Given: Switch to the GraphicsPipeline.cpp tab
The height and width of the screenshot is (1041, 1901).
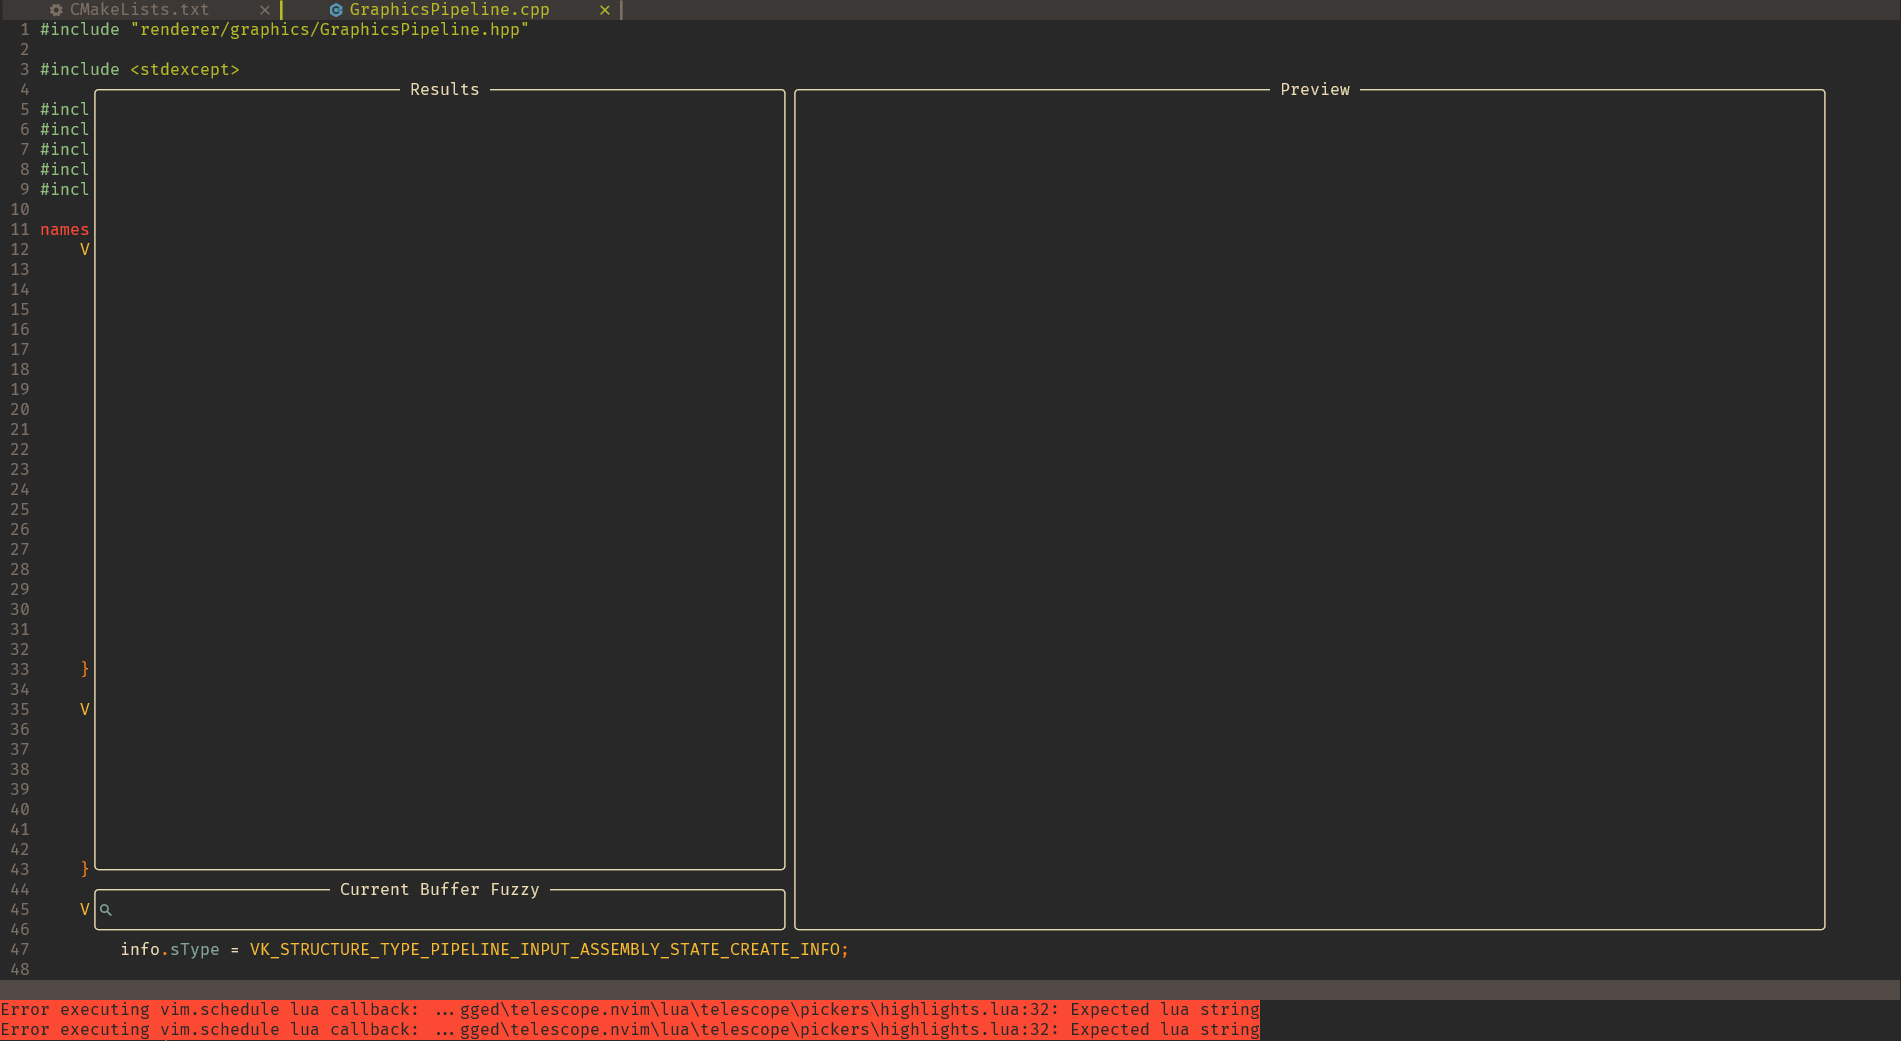Looking at the screenshot, I should tap(449, 10).
